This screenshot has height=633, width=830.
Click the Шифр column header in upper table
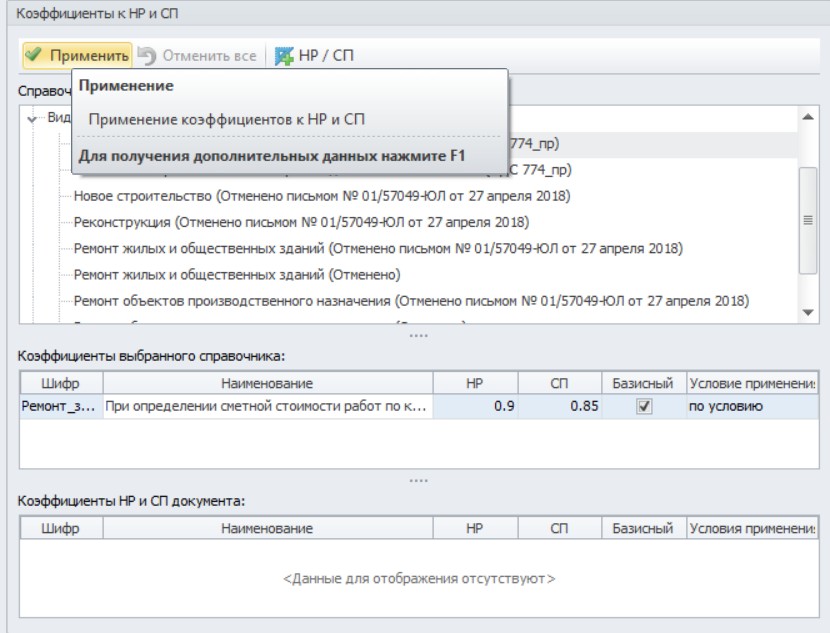tap(61, 383)
